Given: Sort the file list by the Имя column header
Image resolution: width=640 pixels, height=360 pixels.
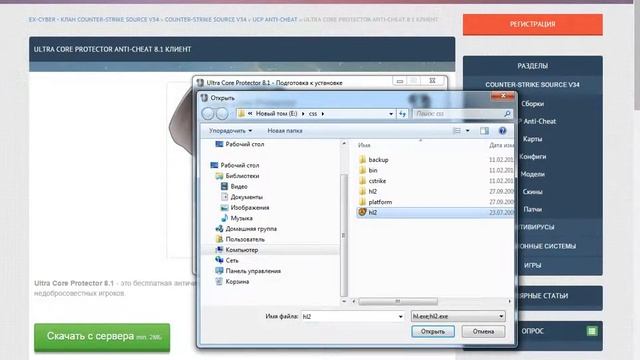Looking at the screenshot, I should pos(364,145).
